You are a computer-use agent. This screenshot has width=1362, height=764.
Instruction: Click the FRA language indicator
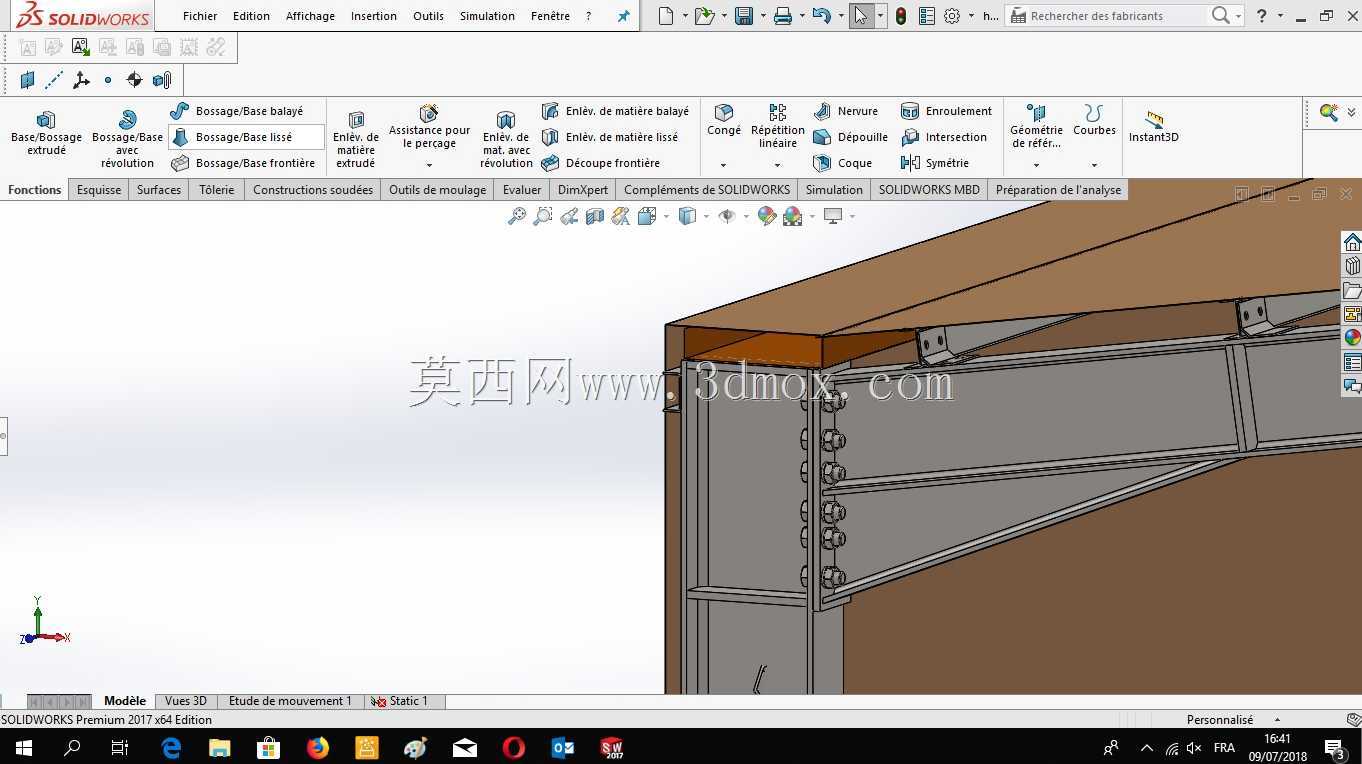1224,747
